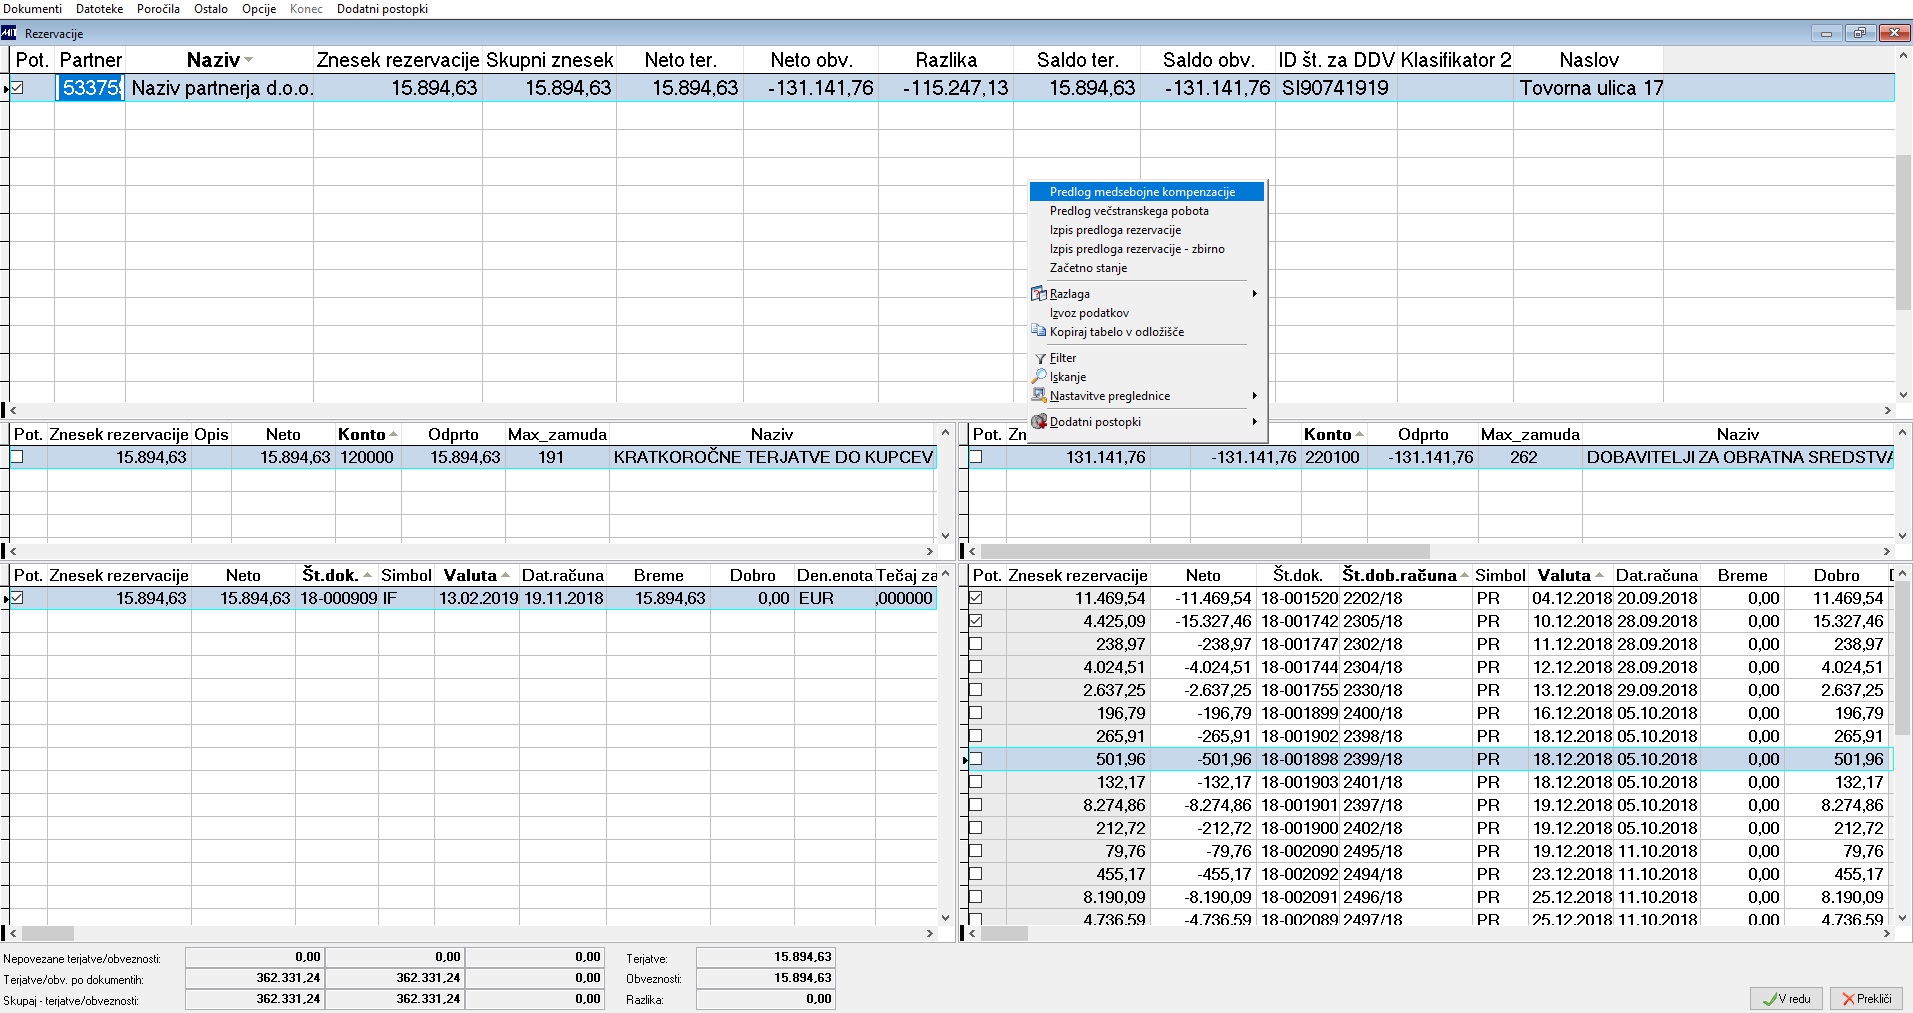Open the Datoteke menu
The height and width of the screenshot is (1013, 1913).
tap(100, 9)
